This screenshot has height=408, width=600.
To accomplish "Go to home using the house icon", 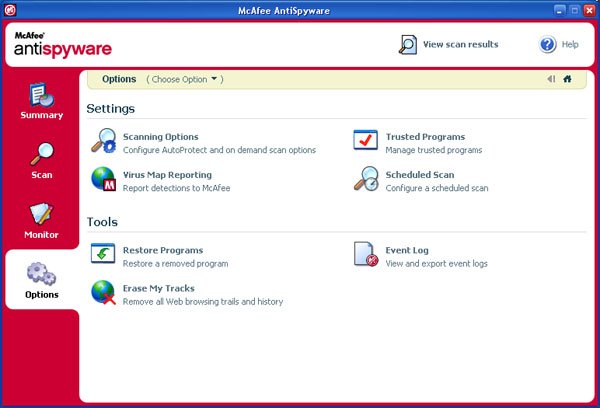I will (567, 79).
